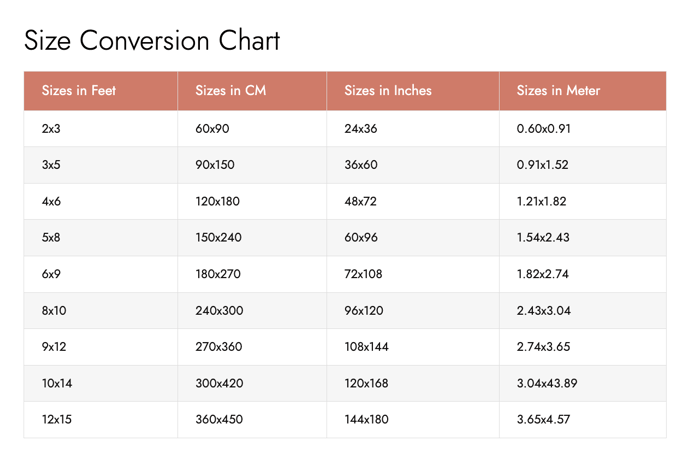Click the 8x10 feet size cell

click(x=54, y=311)
